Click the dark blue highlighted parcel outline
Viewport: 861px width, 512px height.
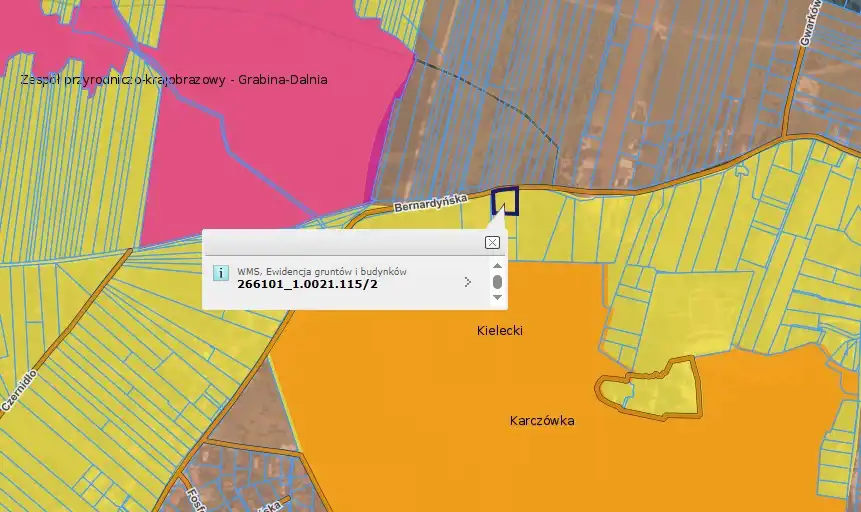pyautogui.click(x=505, y=201)
